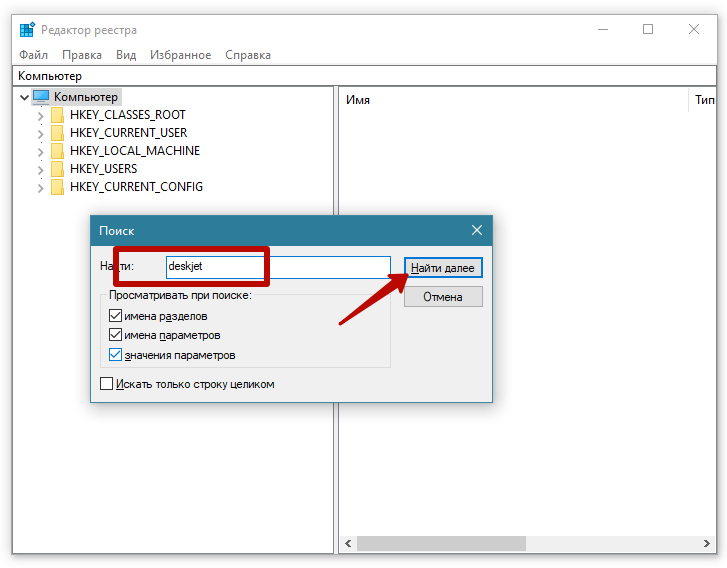Click the HKEY_LOCAL_MACHINE folder icon

click(57, 151)
